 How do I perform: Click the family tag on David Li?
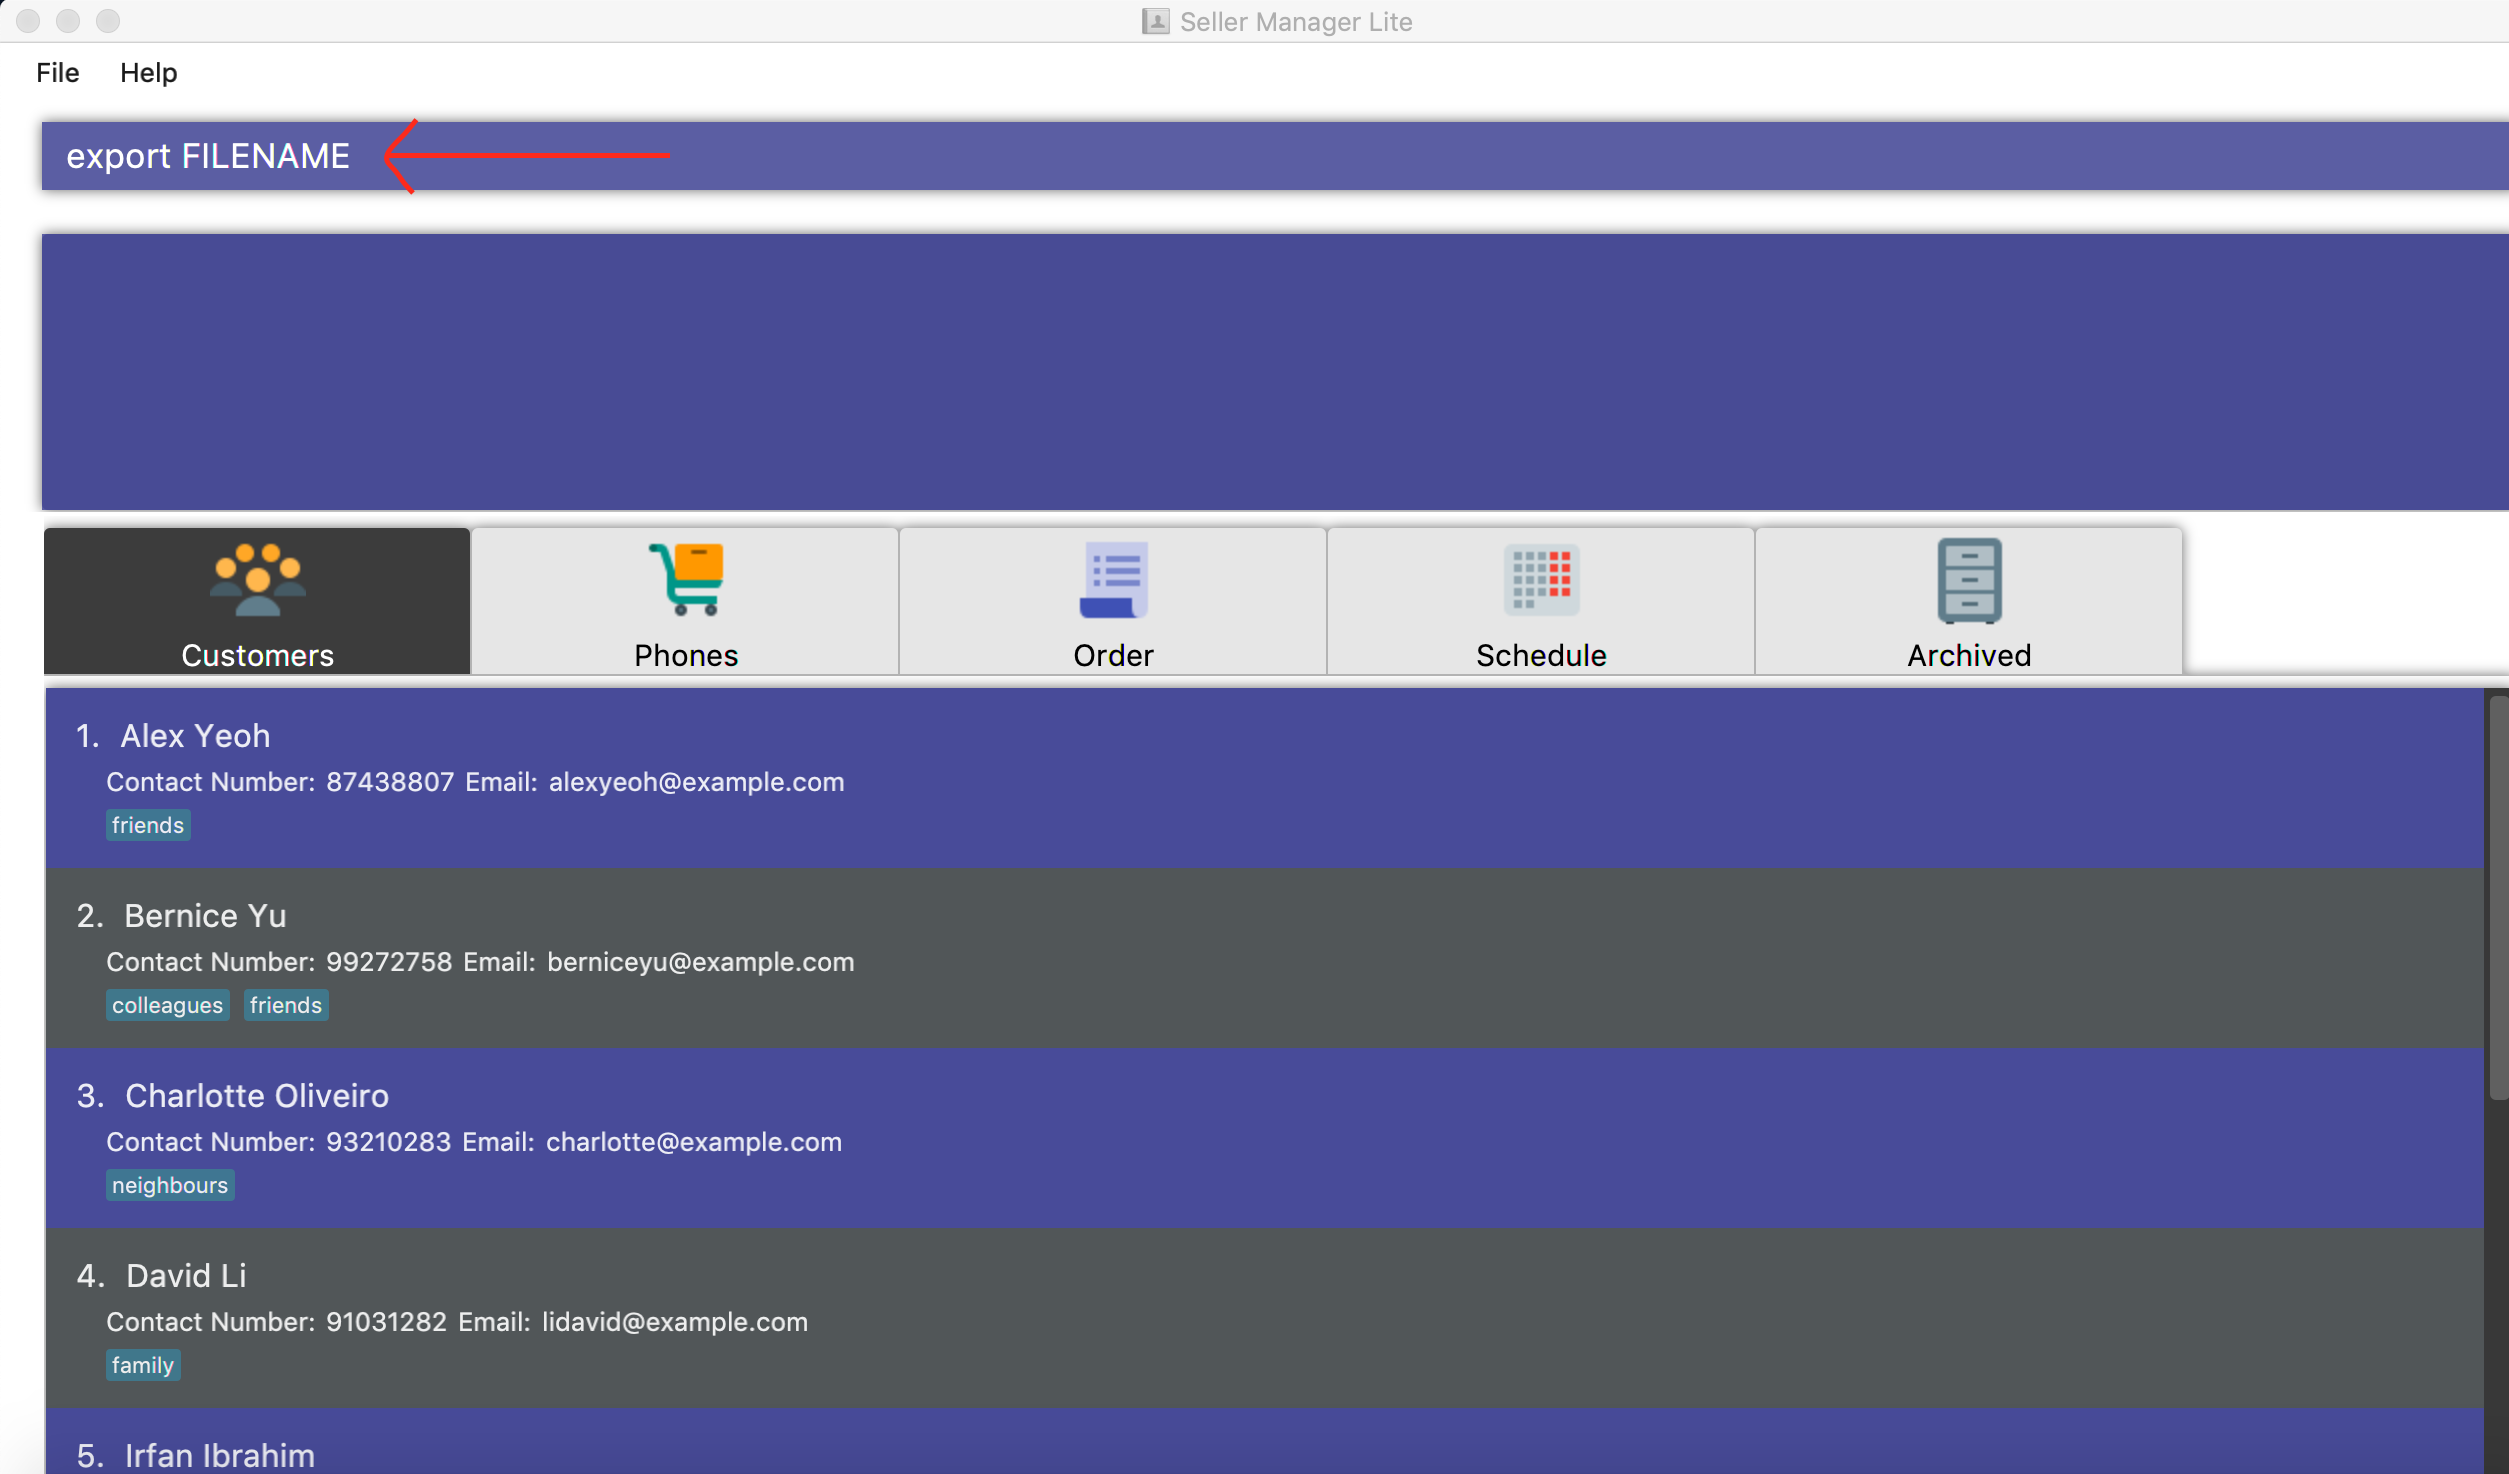tap(144, 1365)
